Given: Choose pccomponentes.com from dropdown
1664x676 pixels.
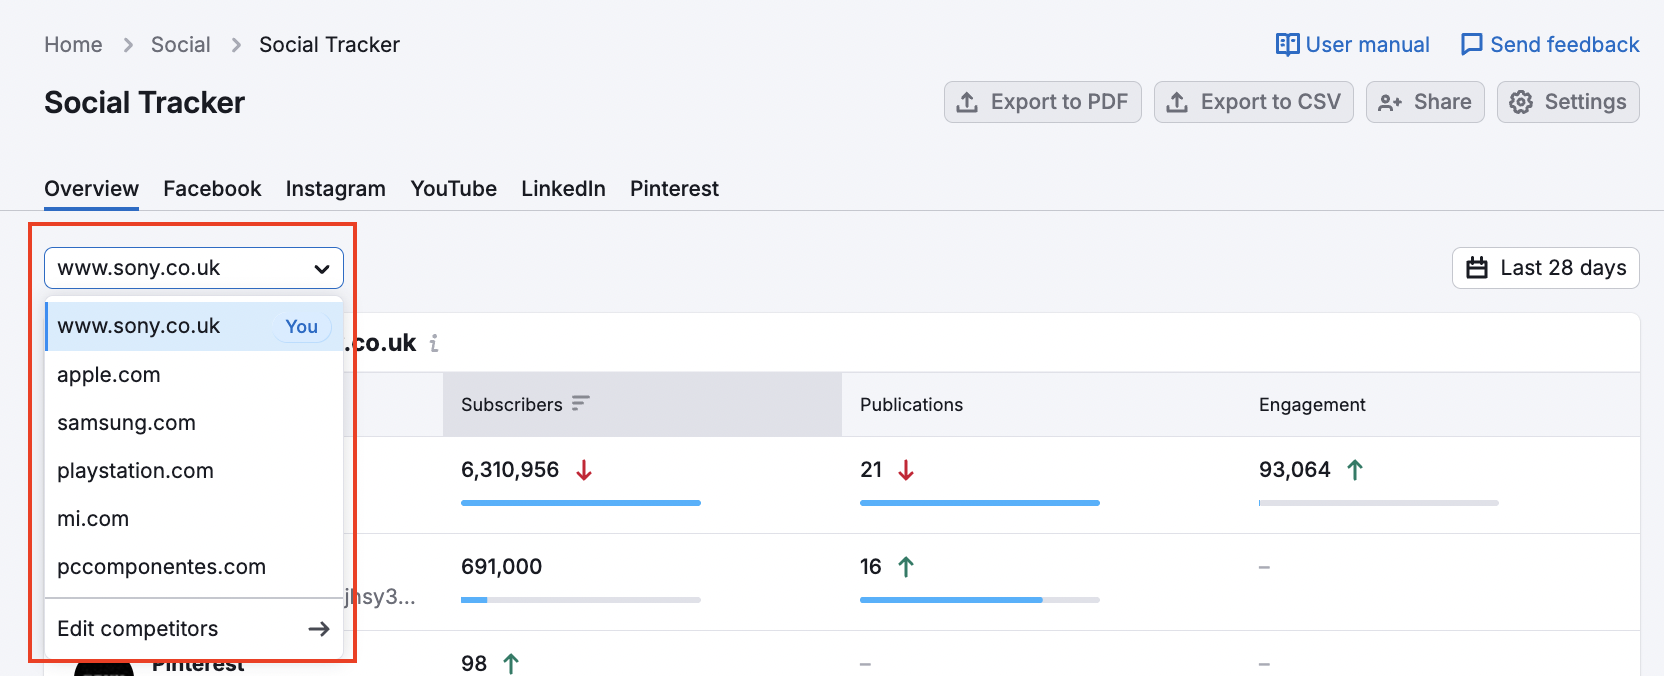Looking at the screenshot, I should pos(161,567).
